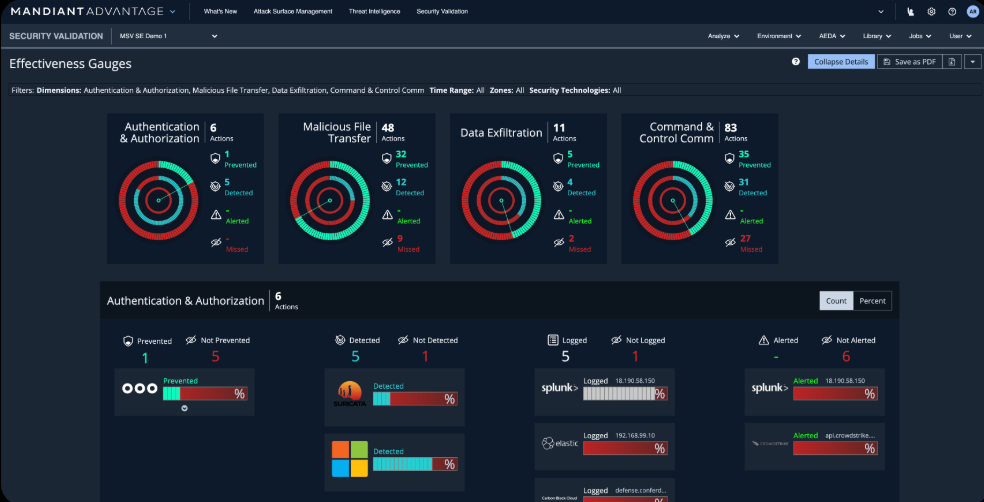984x502 pixels.
Task: Click the Prevented progress bar for three-circle vendor
Action: tap(205, 393)
